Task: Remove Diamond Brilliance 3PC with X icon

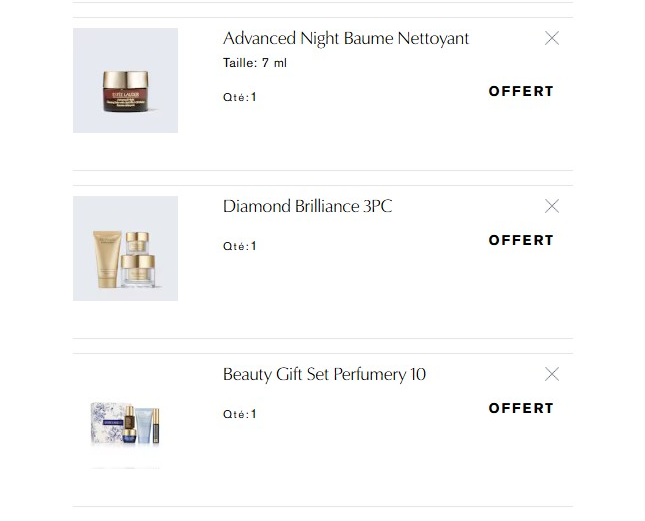Action: click(x=552, y=206)
